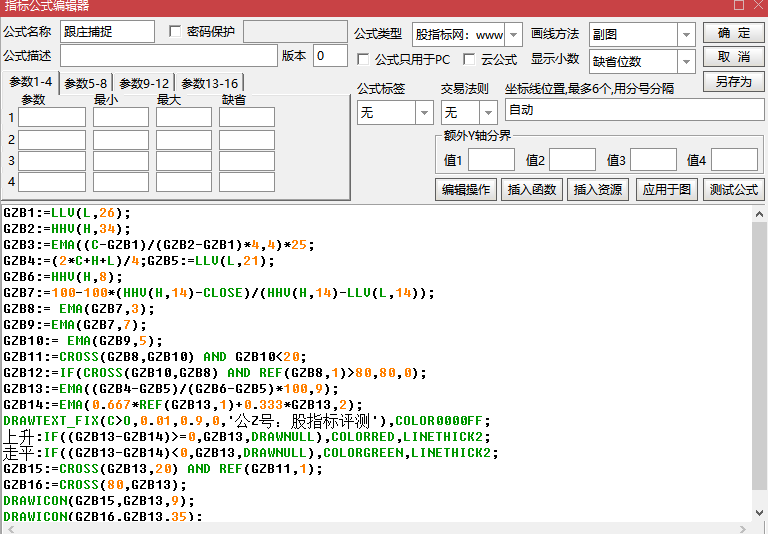Click the DRAWTEXT_FIX code line

click(x=247, y=421)
